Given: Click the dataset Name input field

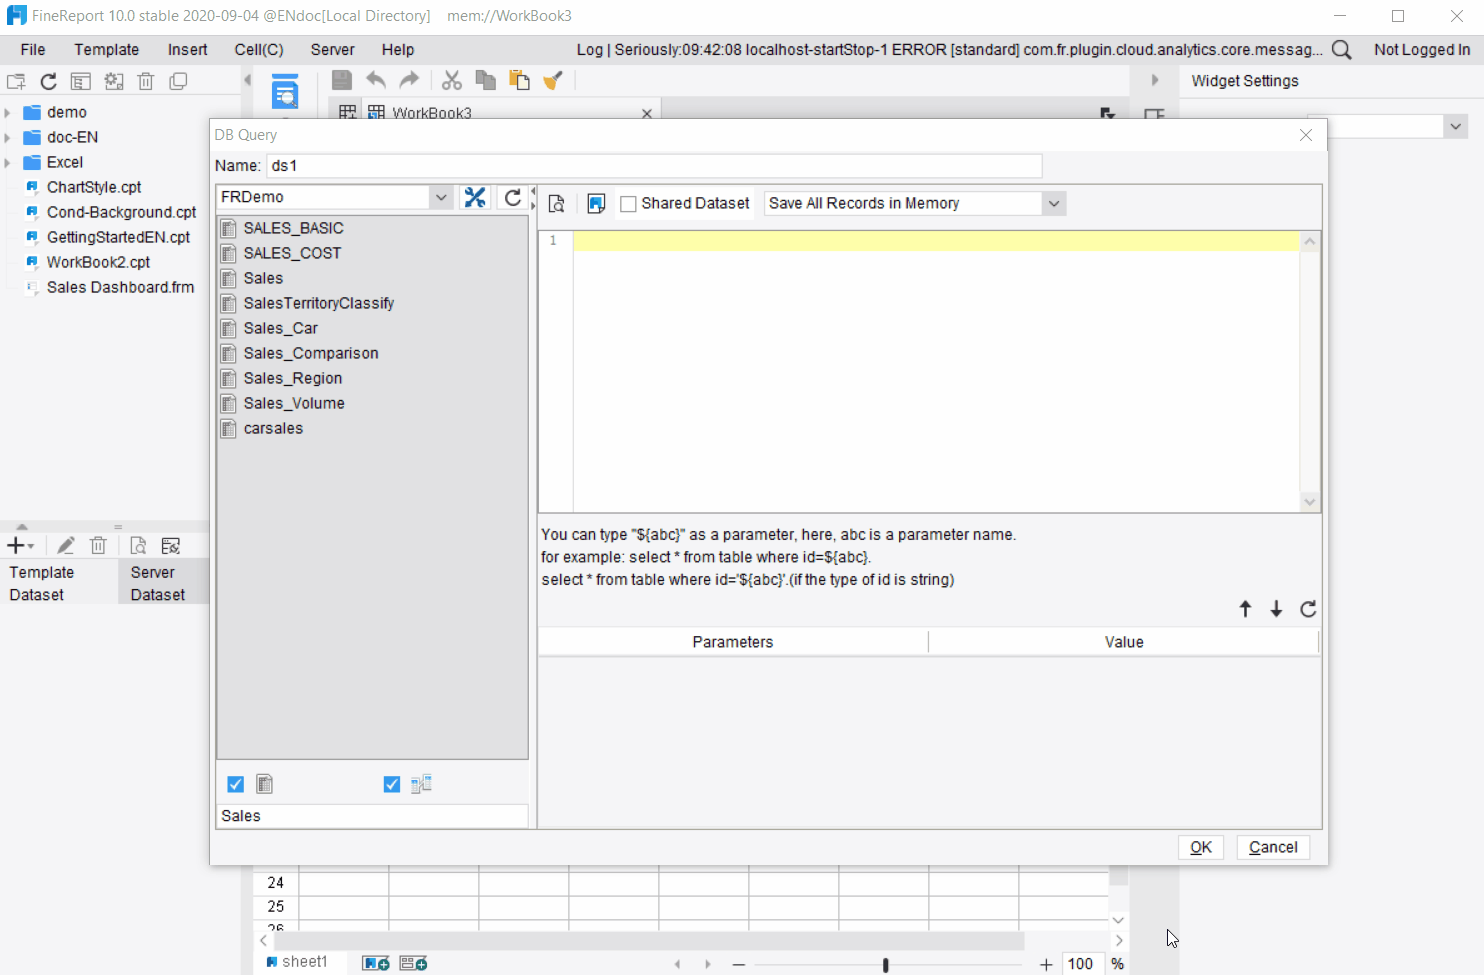Looking at the screenshot, I should point(655,166).
